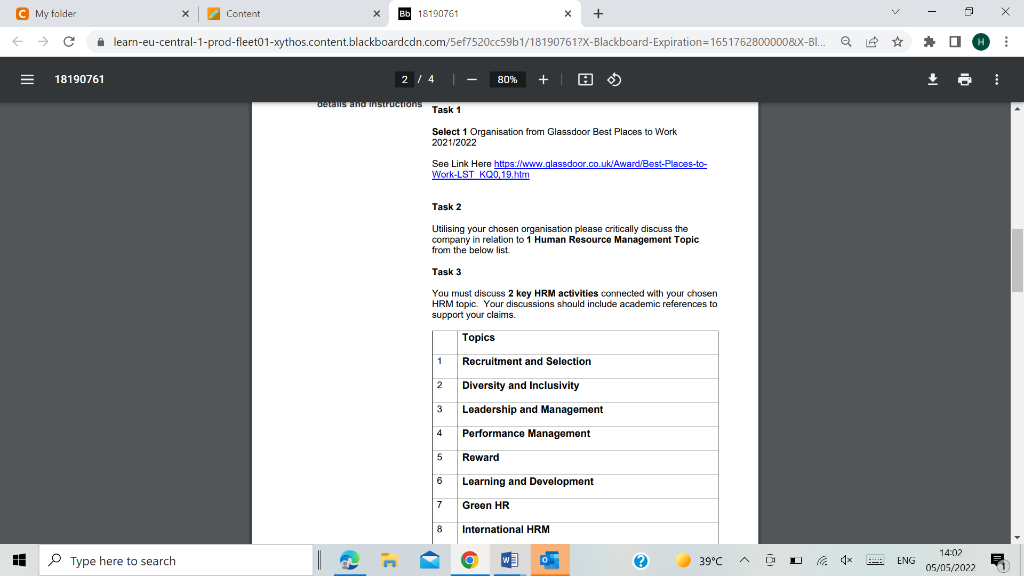Viewport: 1024px width, 576px height.
Task: Close the My folder tab
Action: click(185, 13)
